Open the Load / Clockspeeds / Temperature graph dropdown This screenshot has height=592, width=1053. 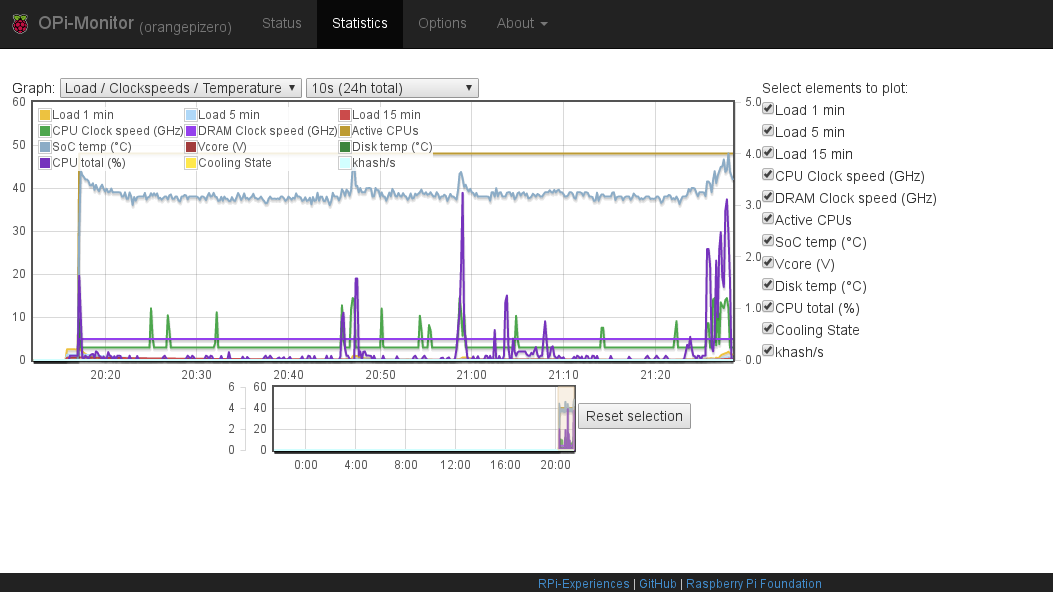180,87
